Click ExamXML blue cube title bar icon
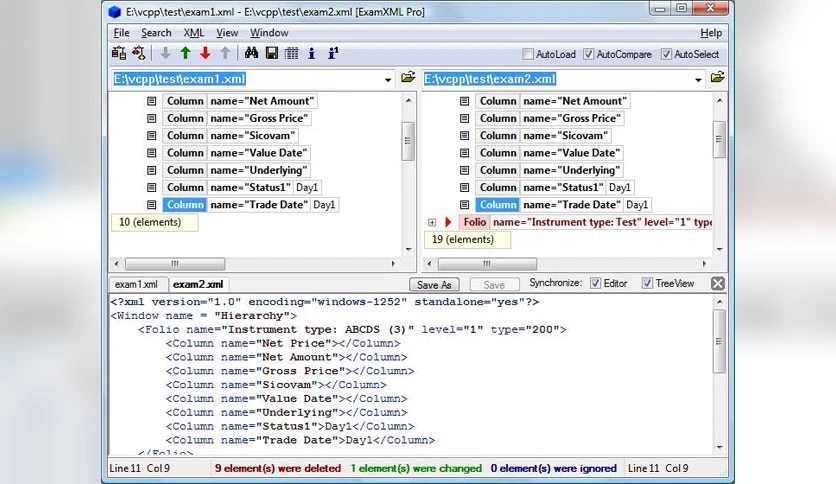This screenshot has height=484, width=836. 115,12
